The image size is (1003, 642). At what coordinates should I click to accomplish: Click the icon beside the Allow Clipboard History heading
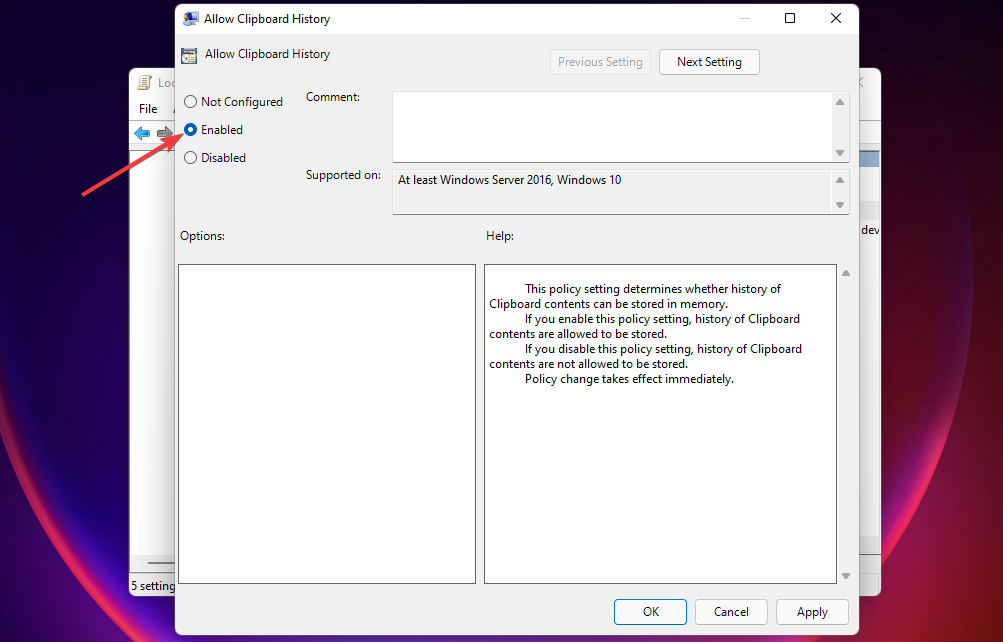coord(188,54)
